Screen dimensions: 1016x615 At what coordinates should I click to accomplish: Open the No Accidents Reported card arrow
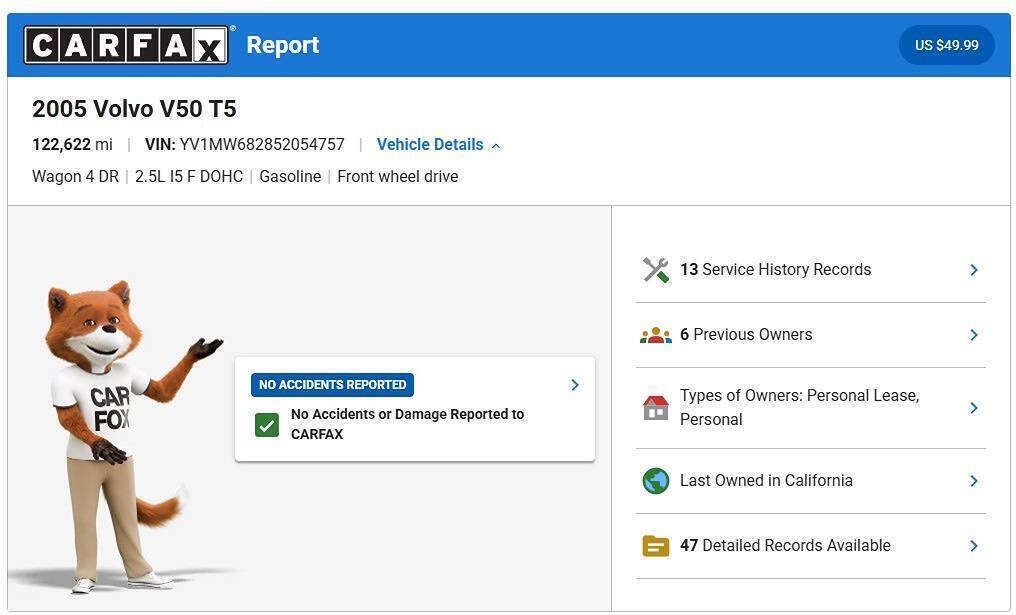tap(575, 385)
